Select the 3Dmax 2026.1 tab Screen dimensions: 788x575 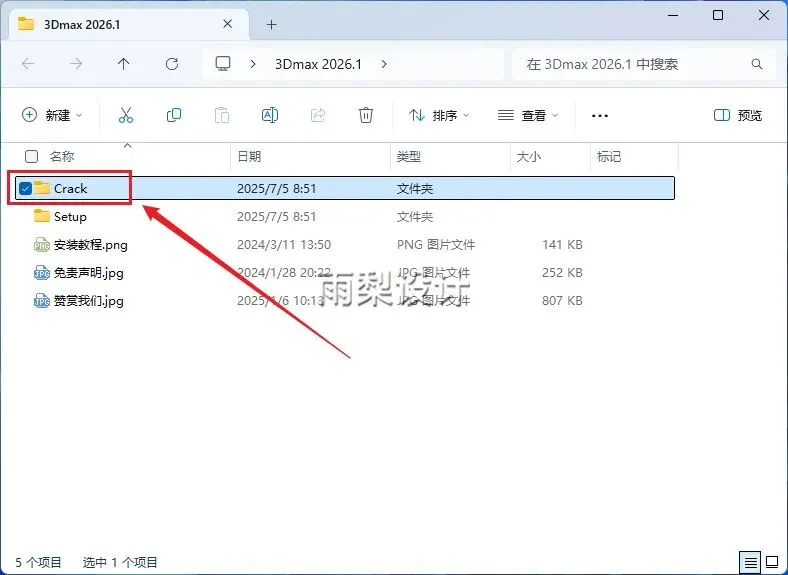(128, 24)
